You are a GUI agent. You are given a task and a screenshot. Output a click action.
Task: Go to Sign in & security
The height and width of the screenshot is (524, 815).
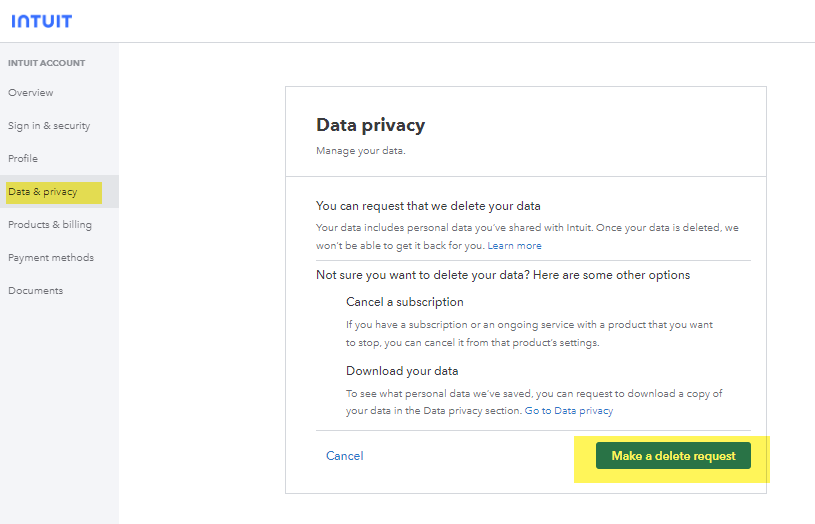(x=49, y=126)
